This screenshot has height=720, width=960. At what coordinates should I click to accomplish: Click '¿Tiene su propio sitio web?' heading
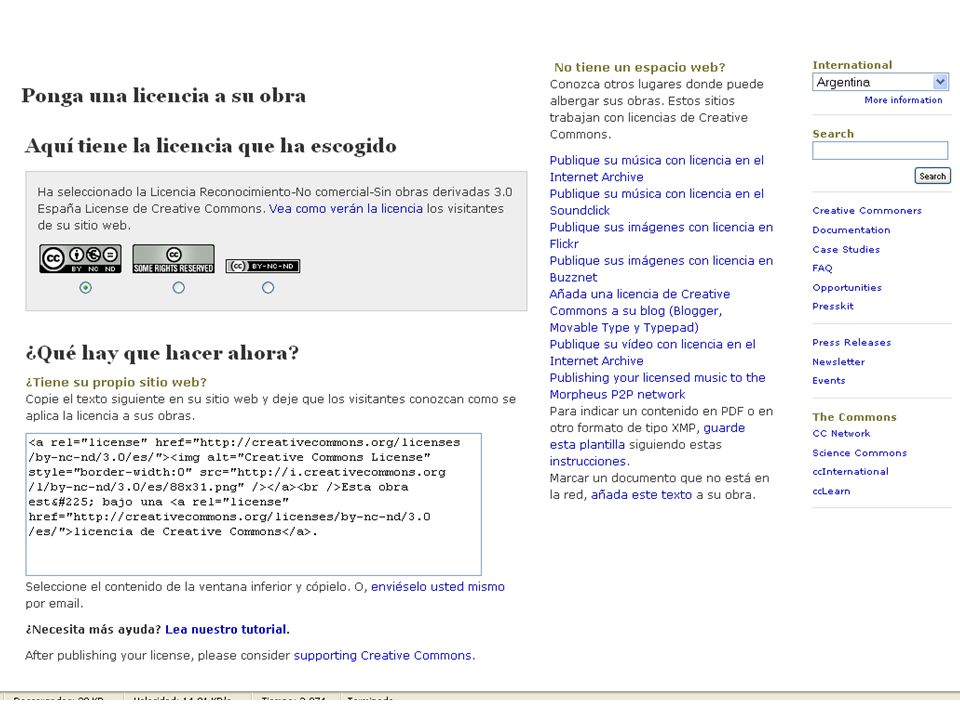coord(116,382)
